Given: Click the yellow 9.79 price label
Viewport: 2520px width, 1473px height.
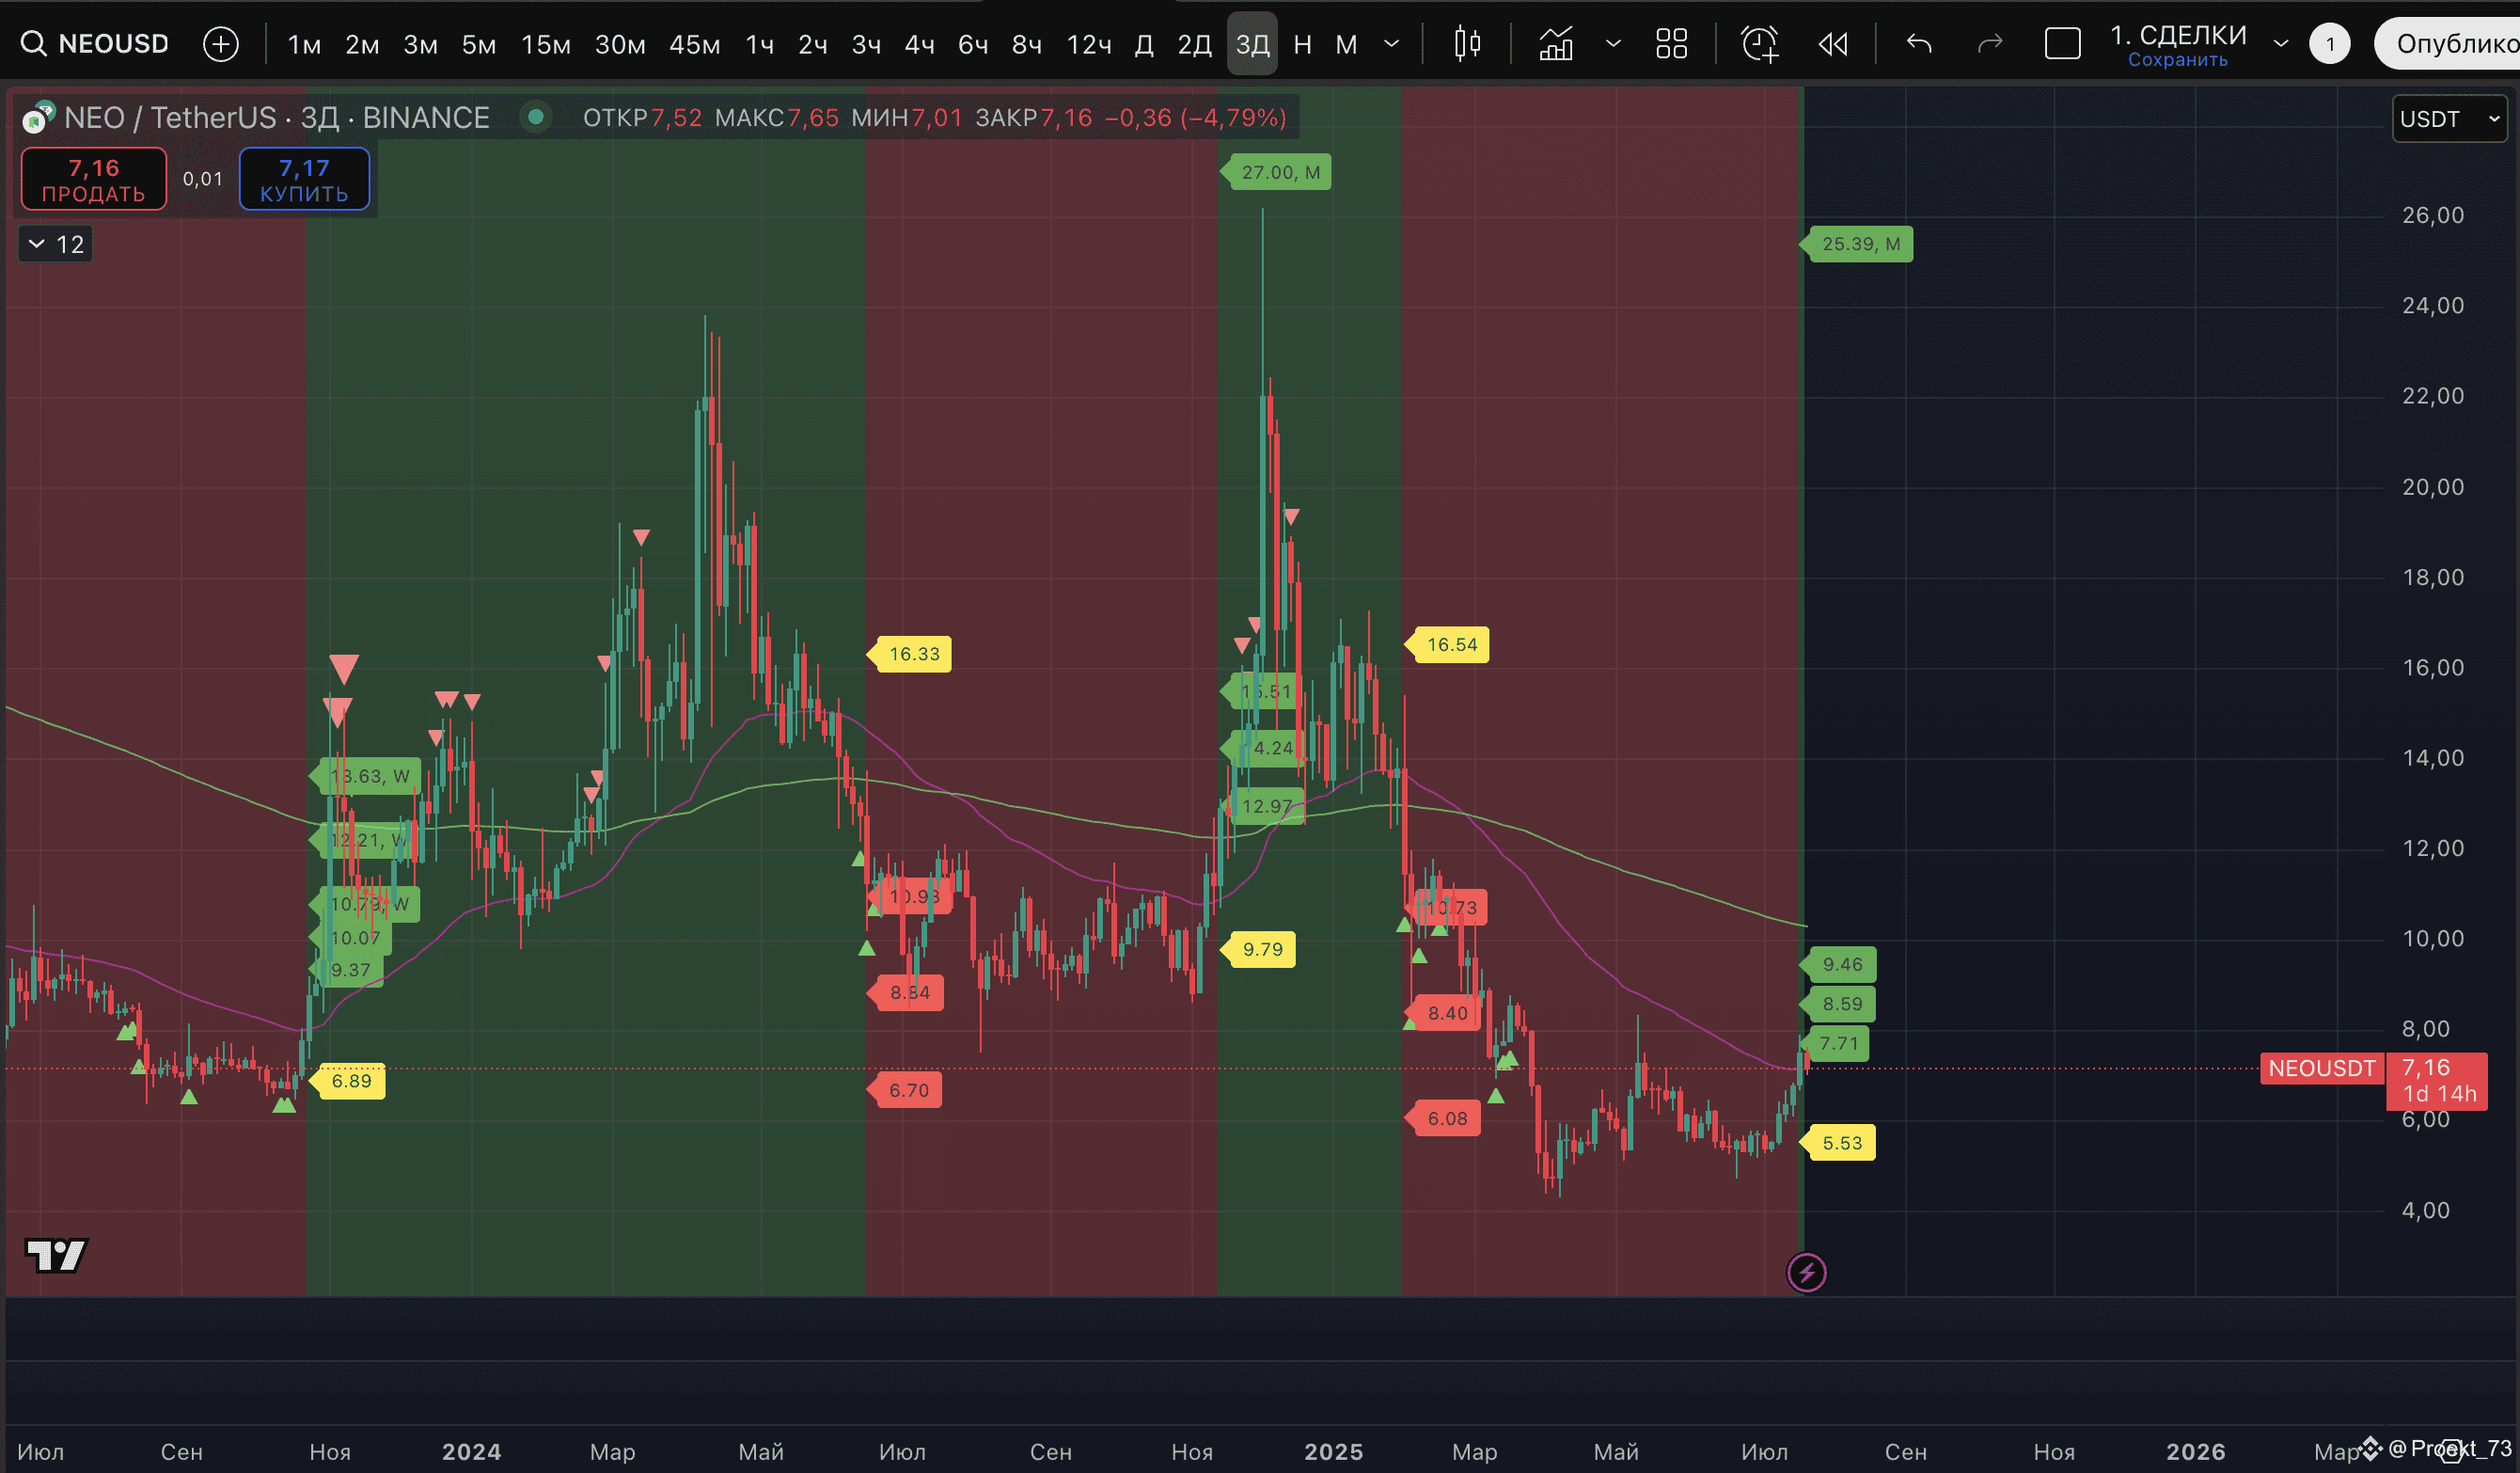Looking at the screenshot, I should tap(1259, 950).
